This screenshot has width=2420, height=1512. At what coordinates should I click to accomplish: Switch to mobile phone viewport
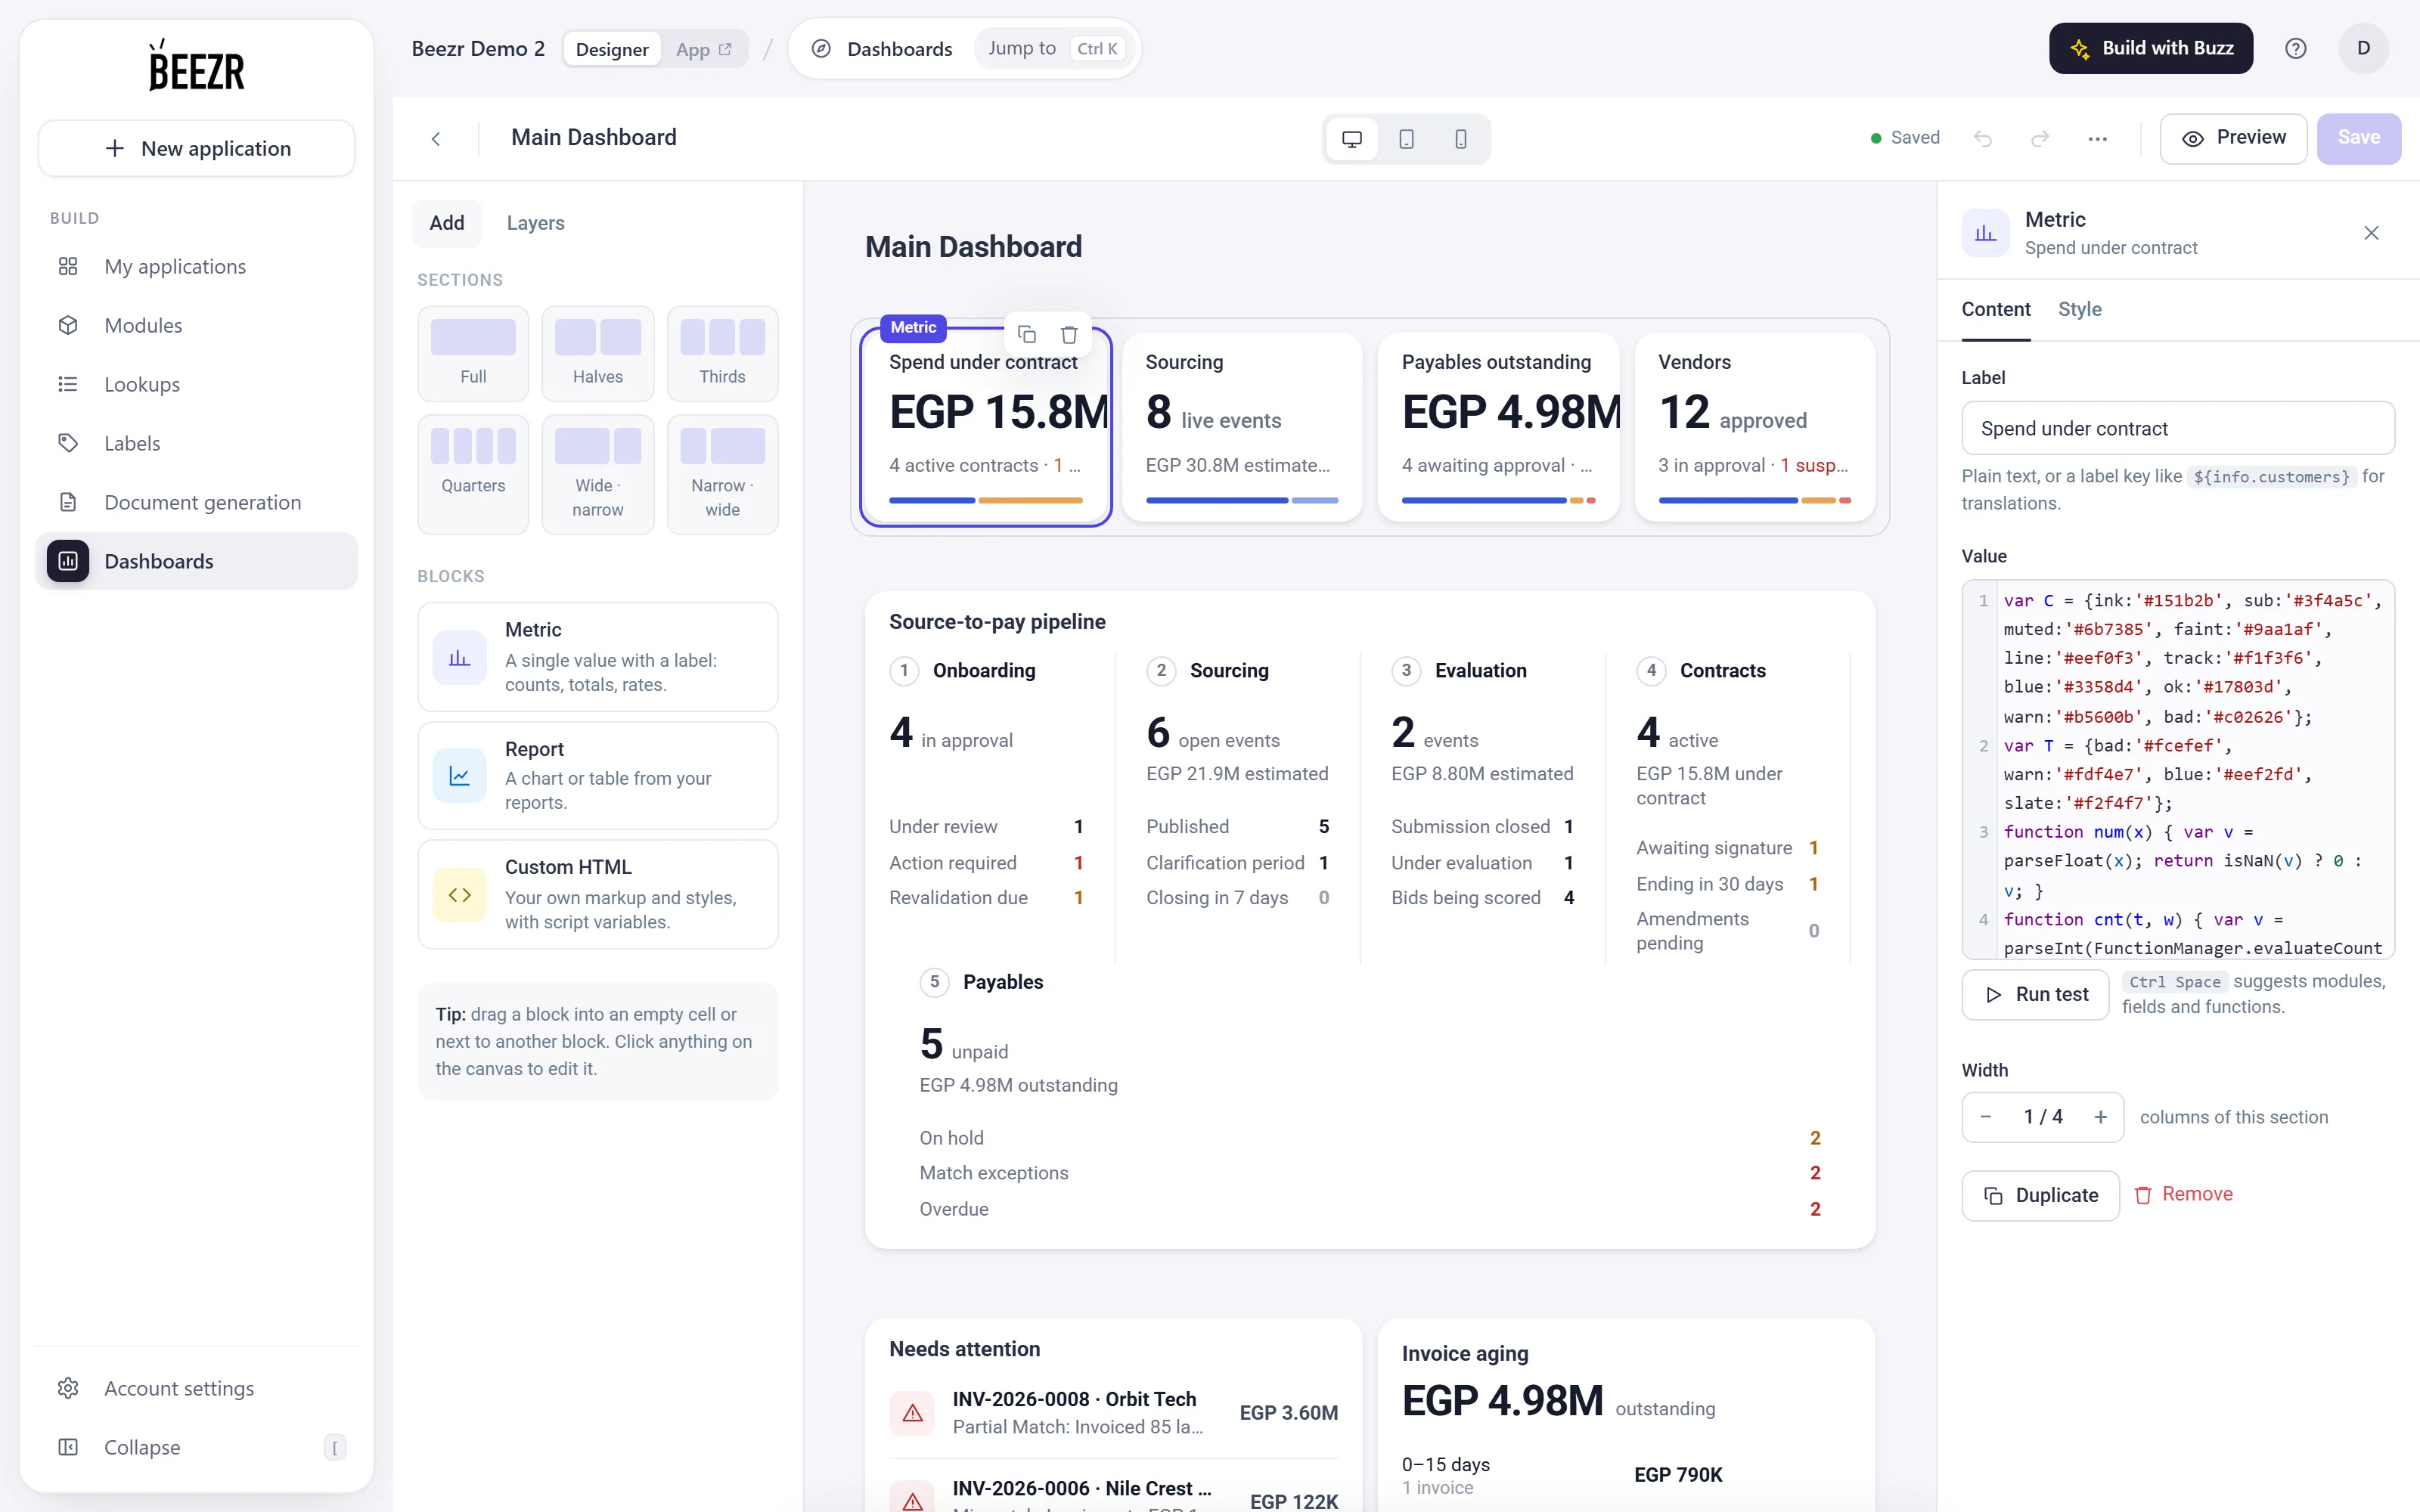coord(1460,139)
